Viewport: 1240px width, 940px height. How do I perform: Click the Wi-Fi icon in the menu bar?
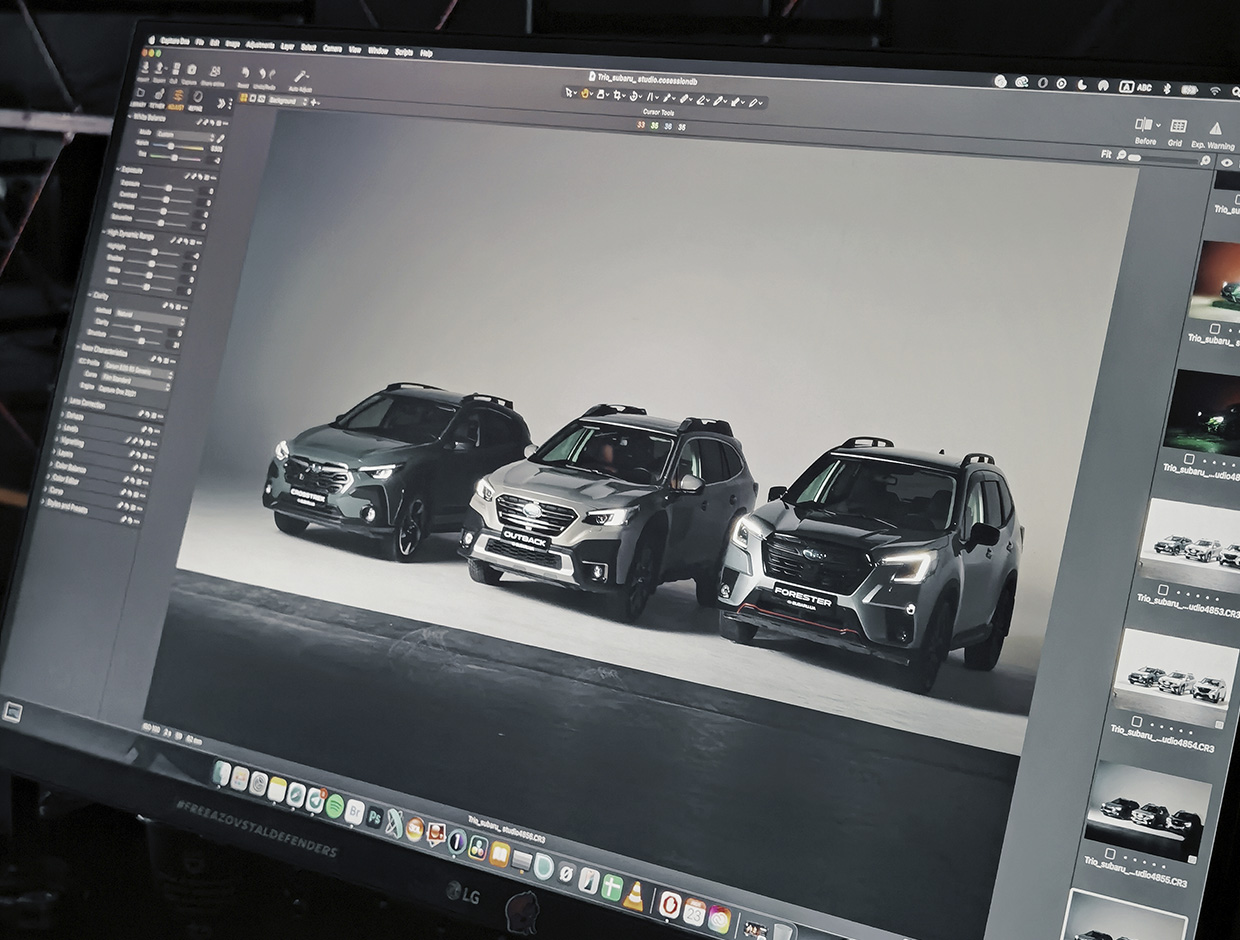1215,91
